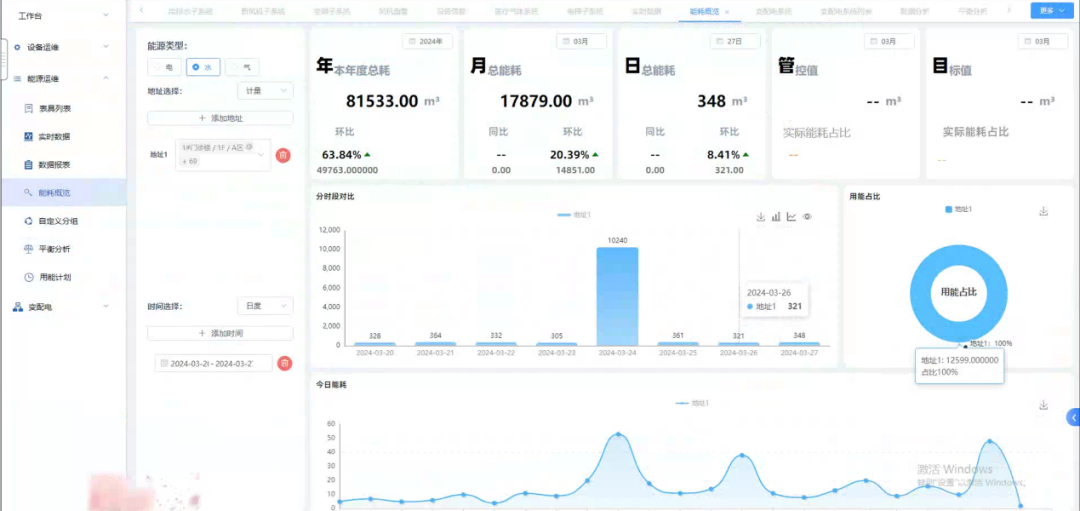Expand the blue side panel arrow at right edge
Screen dimensions: 1080x511
point(1073,417)
